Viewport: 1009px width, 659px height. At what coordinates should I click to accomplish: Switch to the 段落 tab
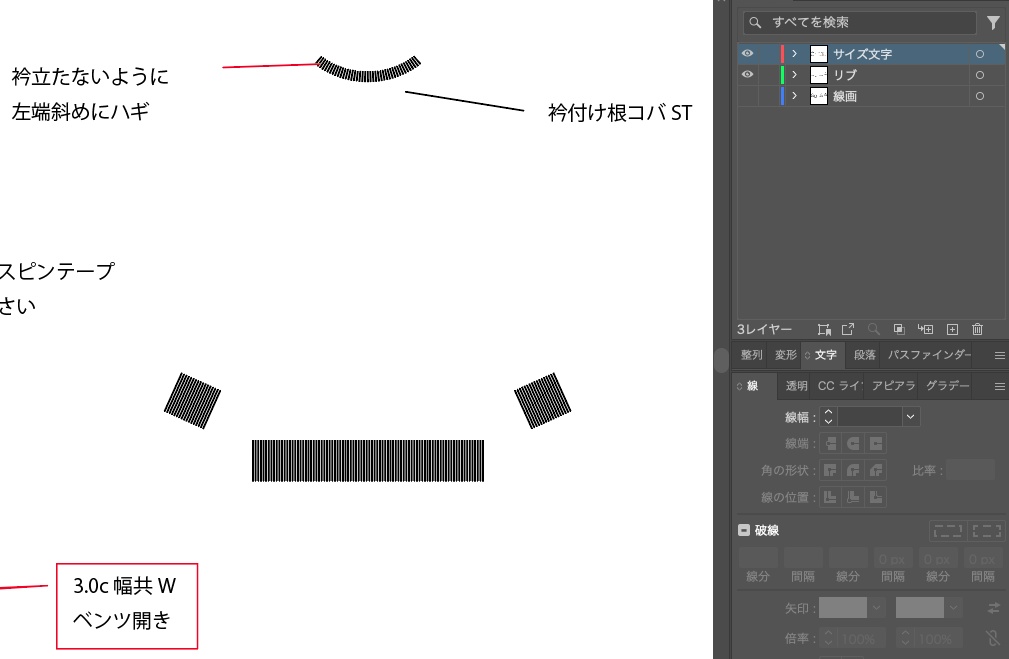tap(863, 355)
